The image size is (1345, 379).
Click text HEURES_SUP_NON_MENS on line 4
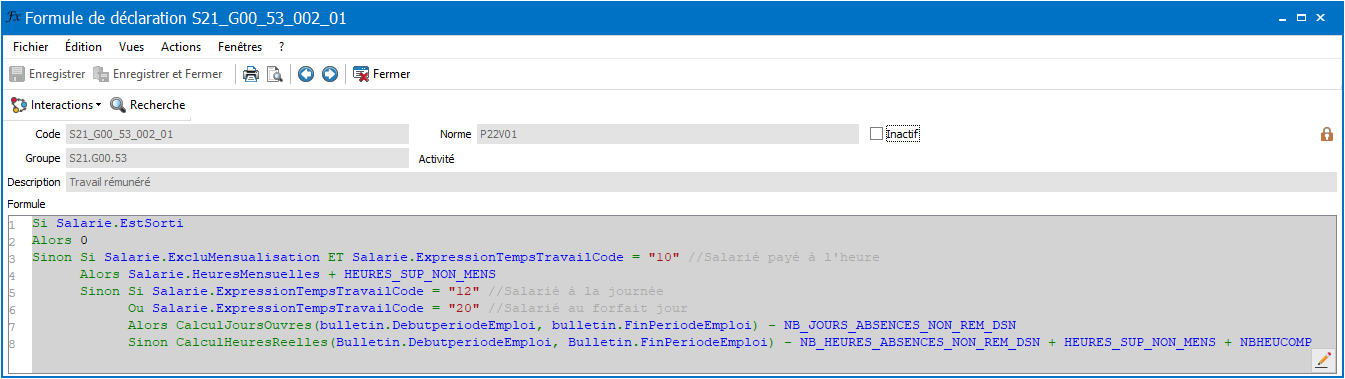pos(419,274)
